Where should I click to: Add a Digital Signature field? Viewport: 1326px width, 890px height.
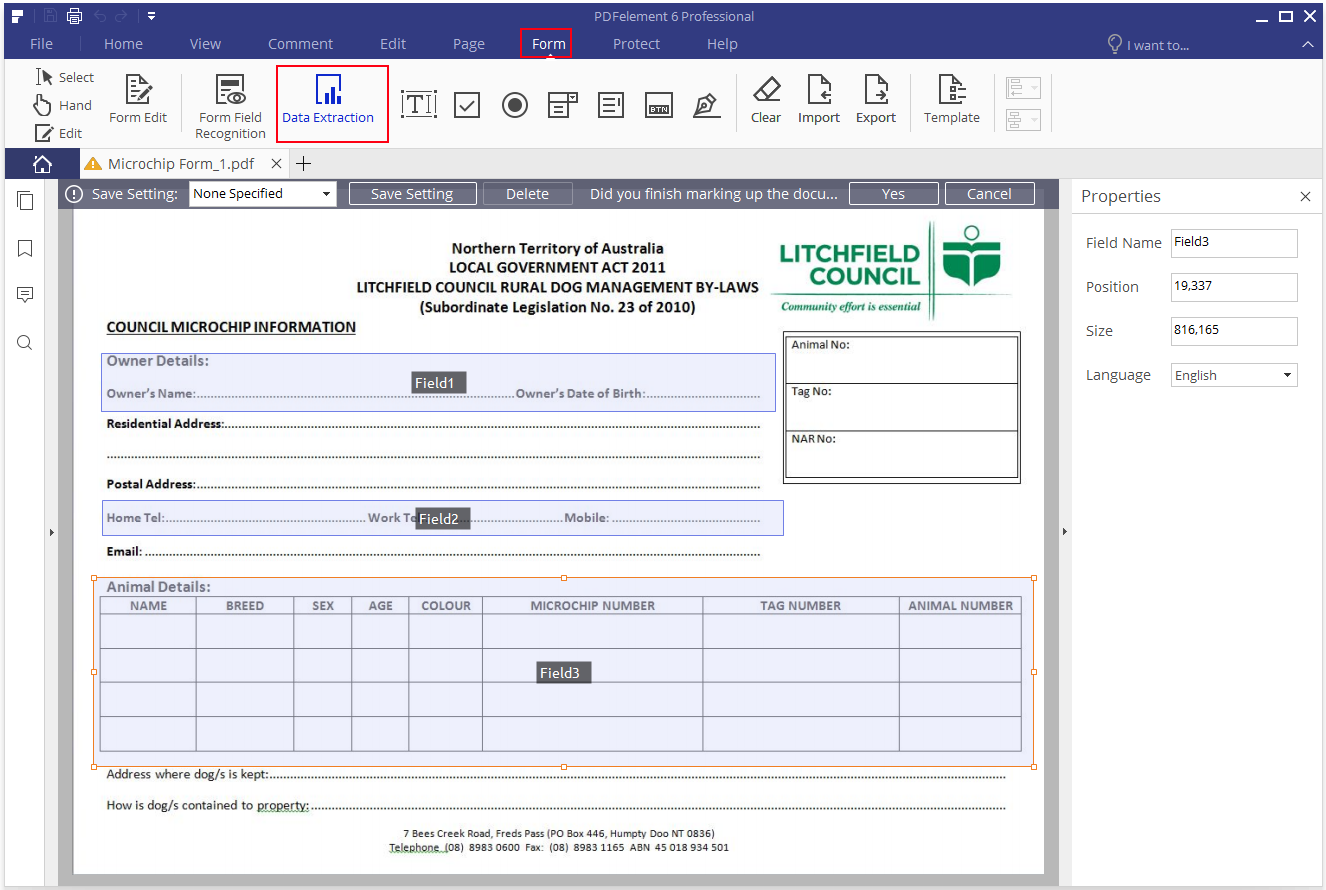point(707,105)
